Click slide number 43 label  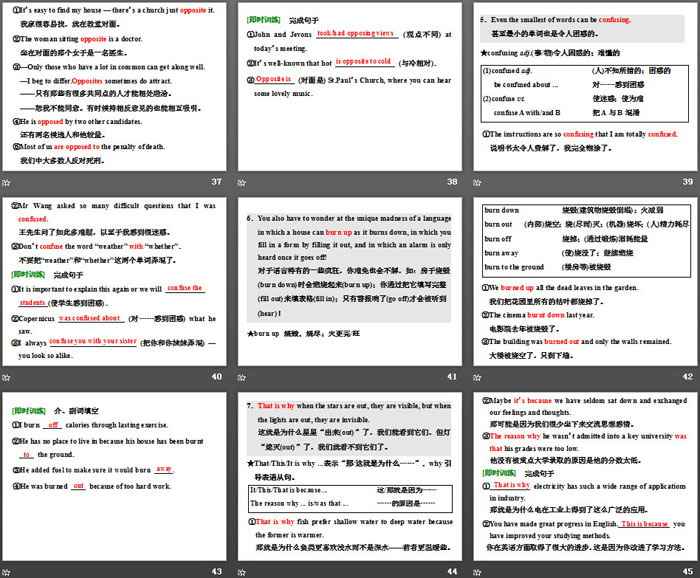tap(217, 571)
